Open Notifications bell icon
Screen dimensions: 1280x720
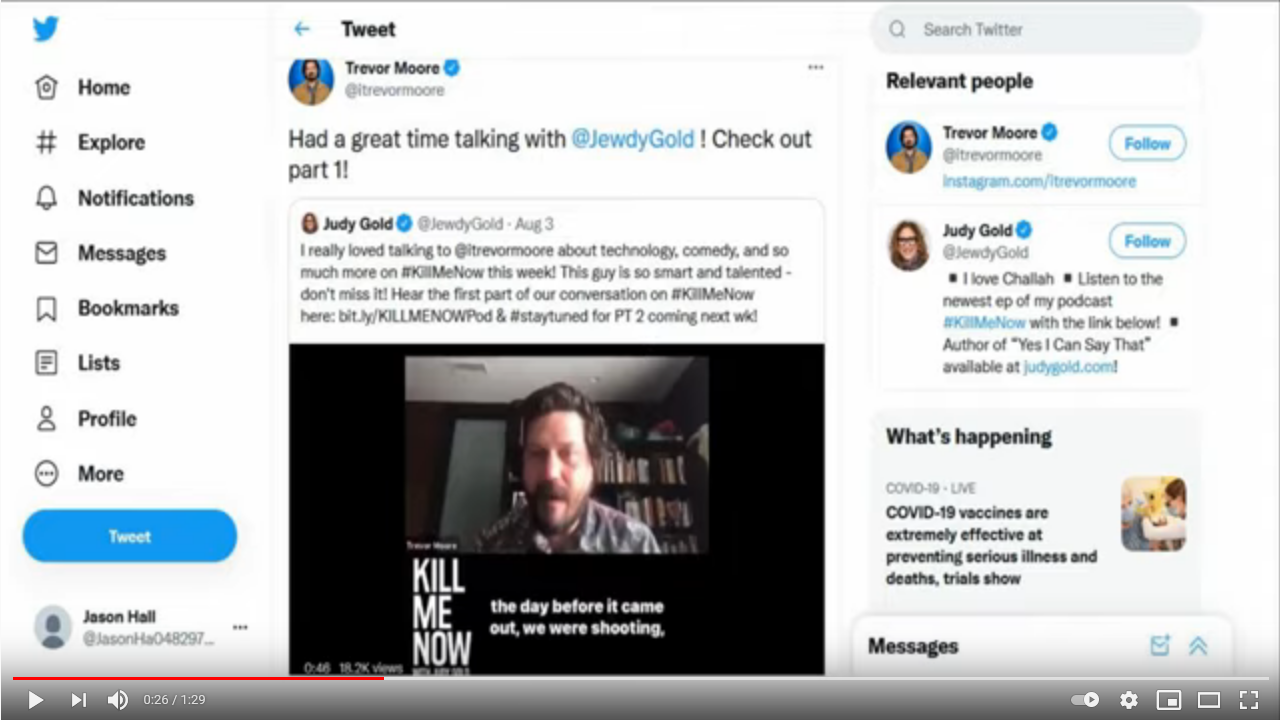coord(46,198)
